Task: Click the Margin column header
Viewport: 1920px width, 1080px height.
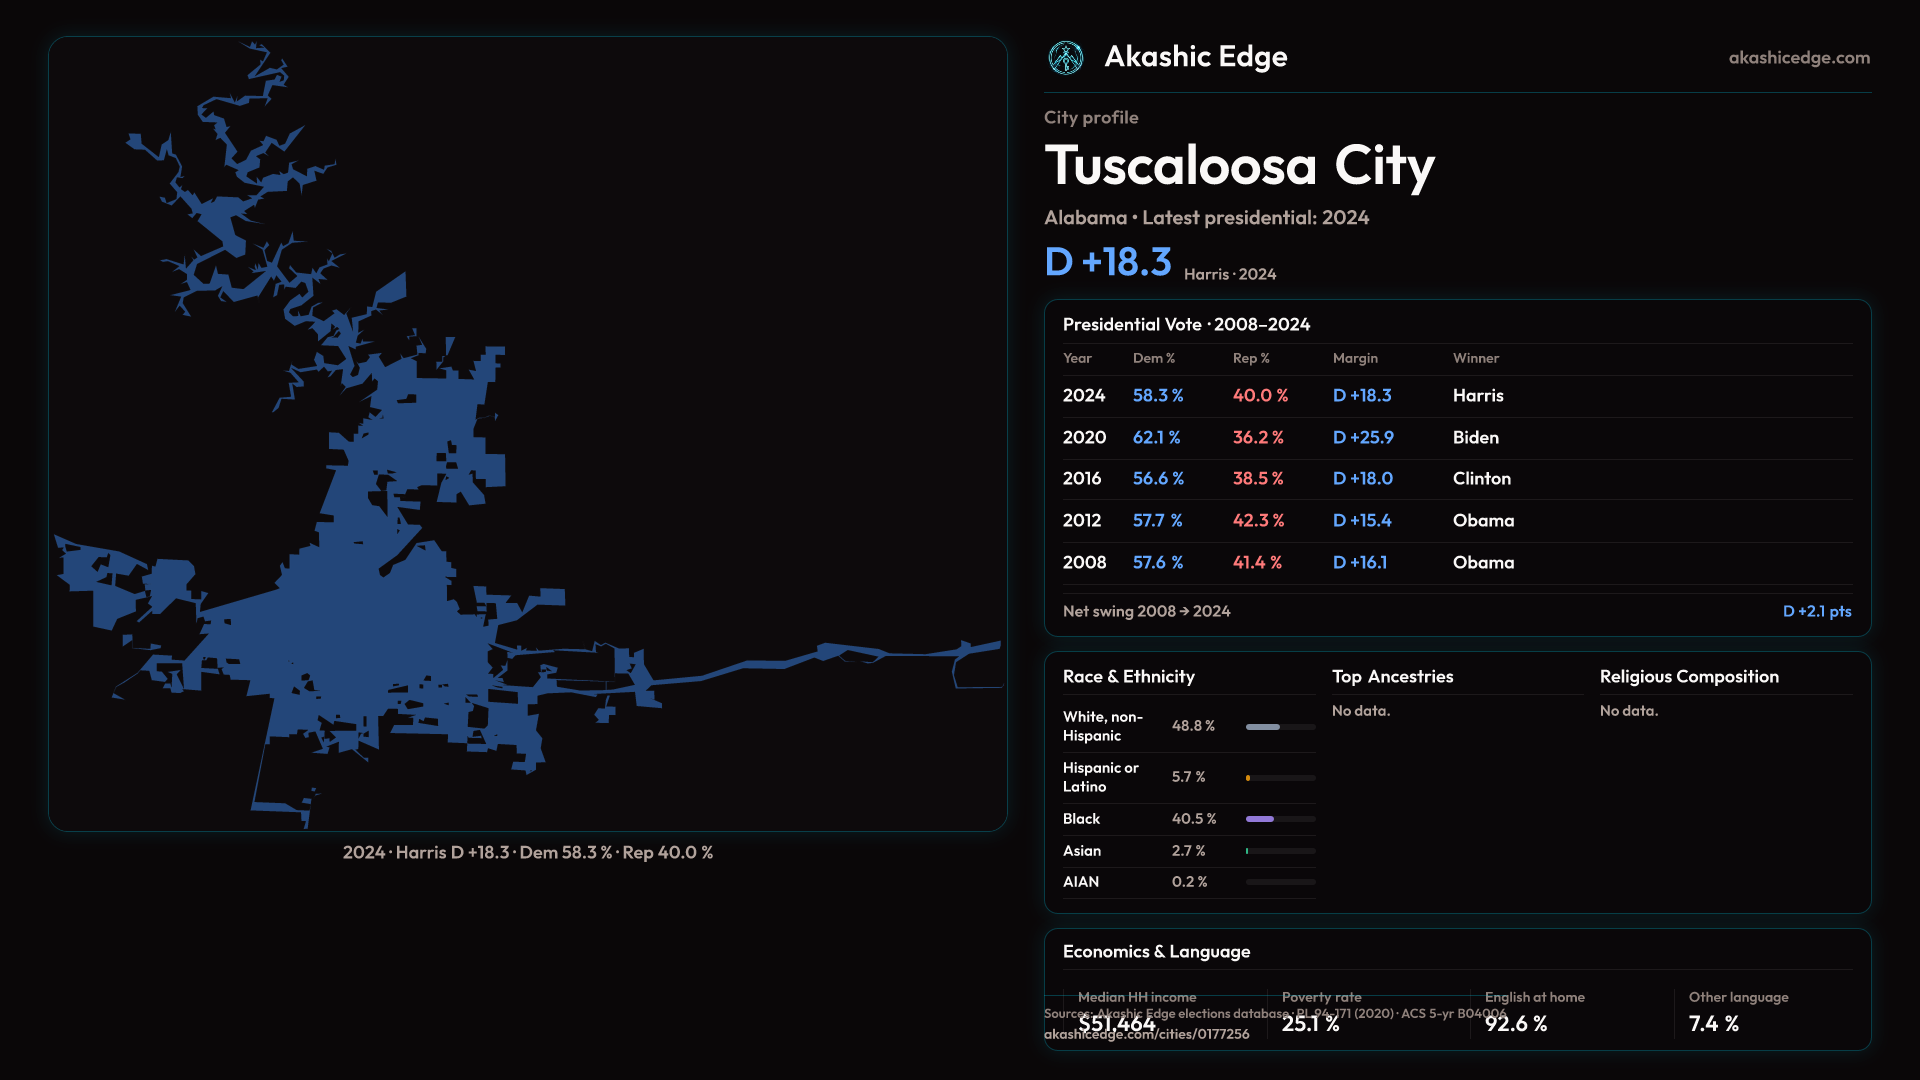Action: (1355, 358)
